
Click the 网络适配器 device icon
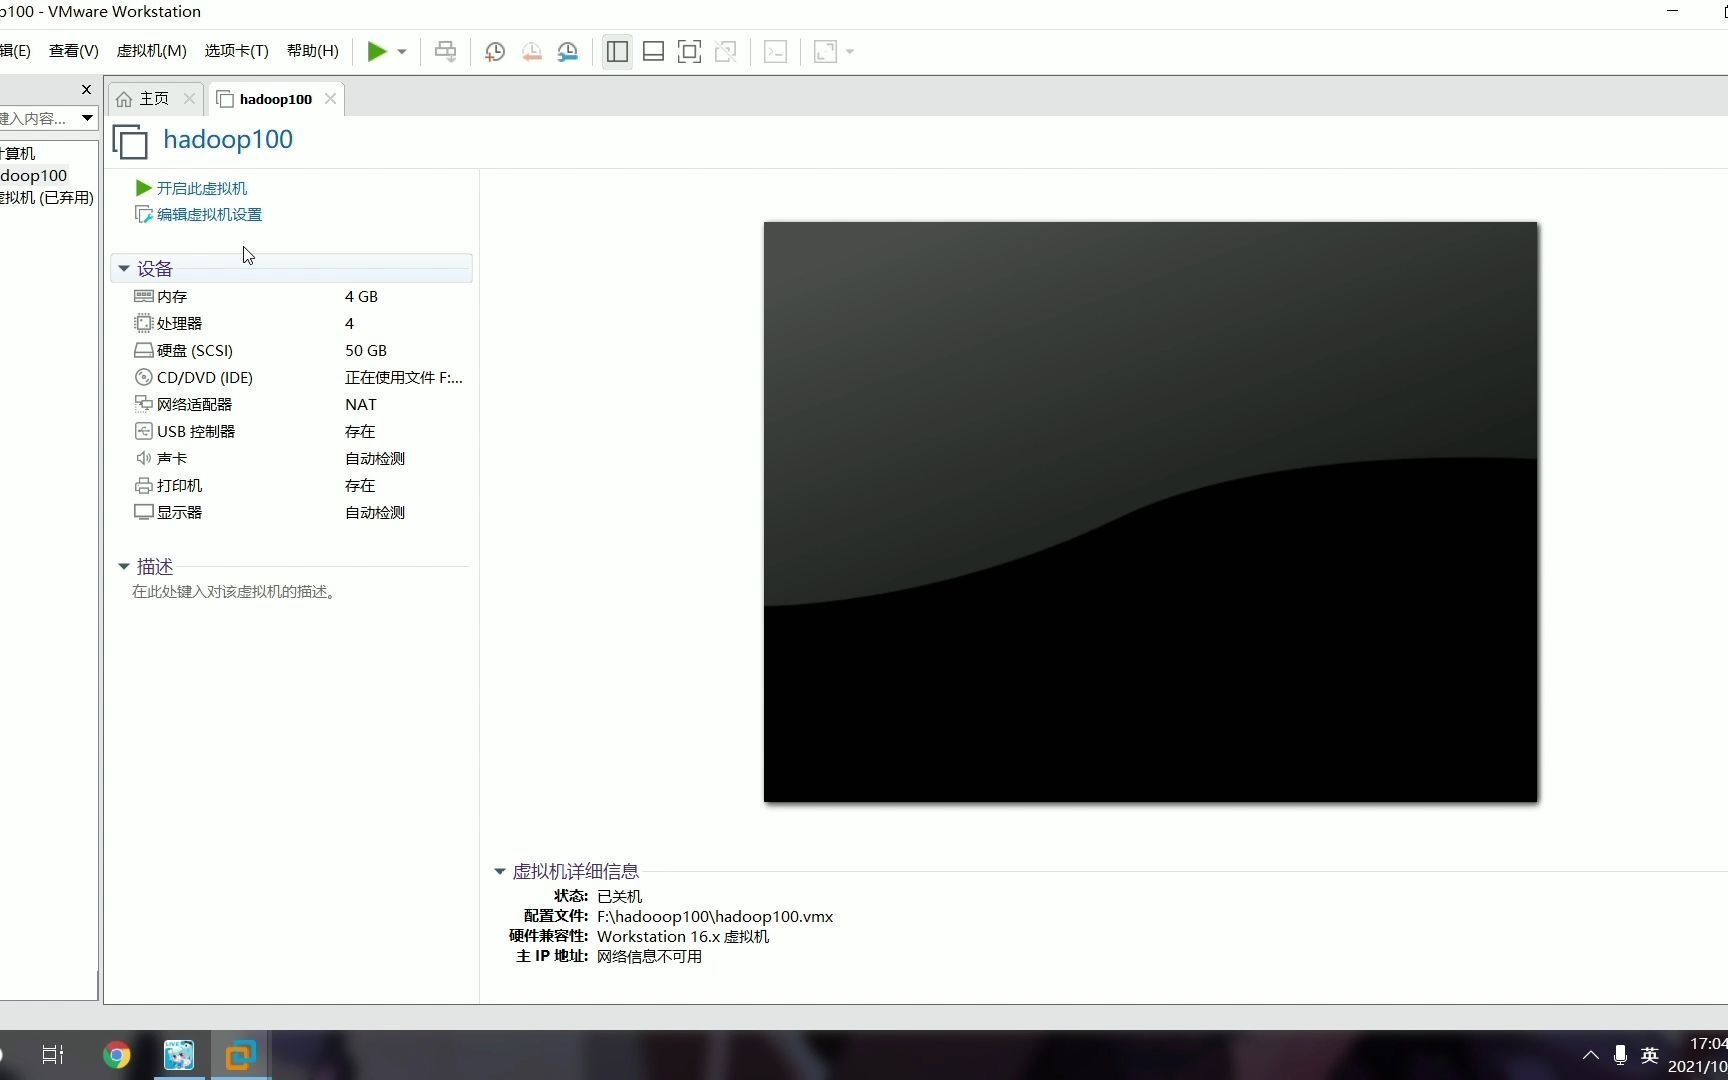144,404
